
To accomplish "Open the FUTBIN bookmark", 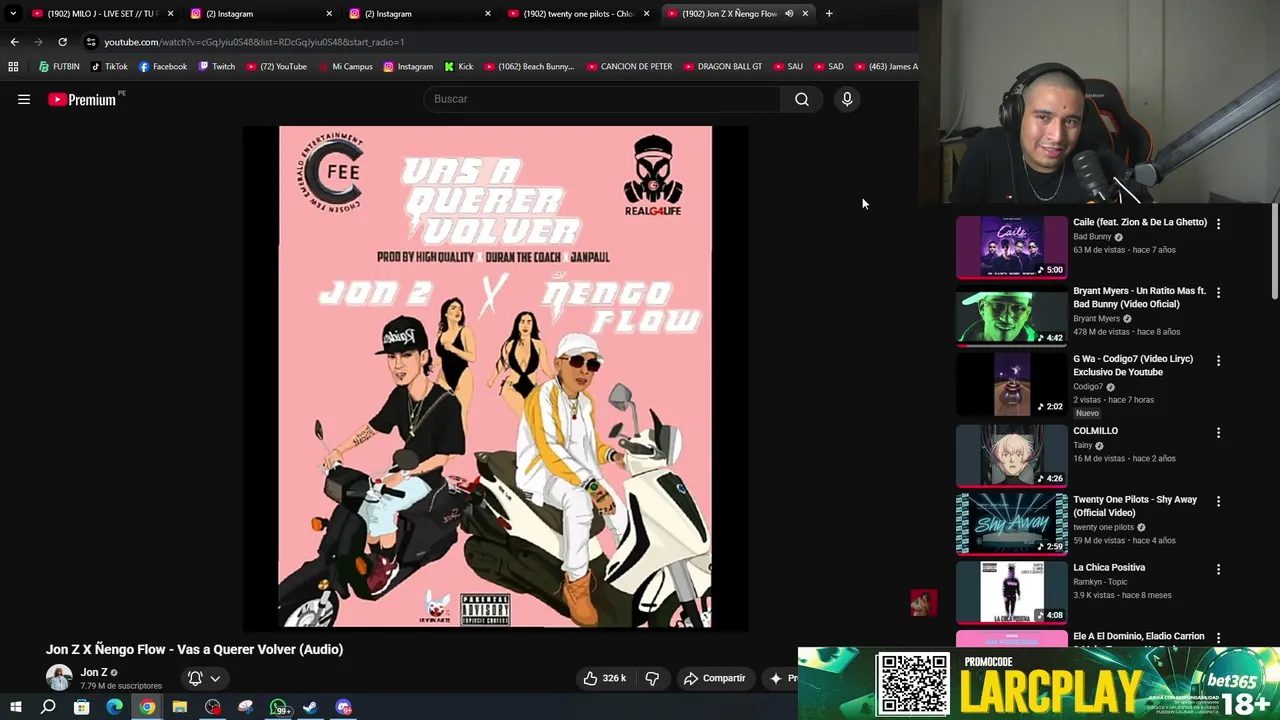I will tap(59, 67).
